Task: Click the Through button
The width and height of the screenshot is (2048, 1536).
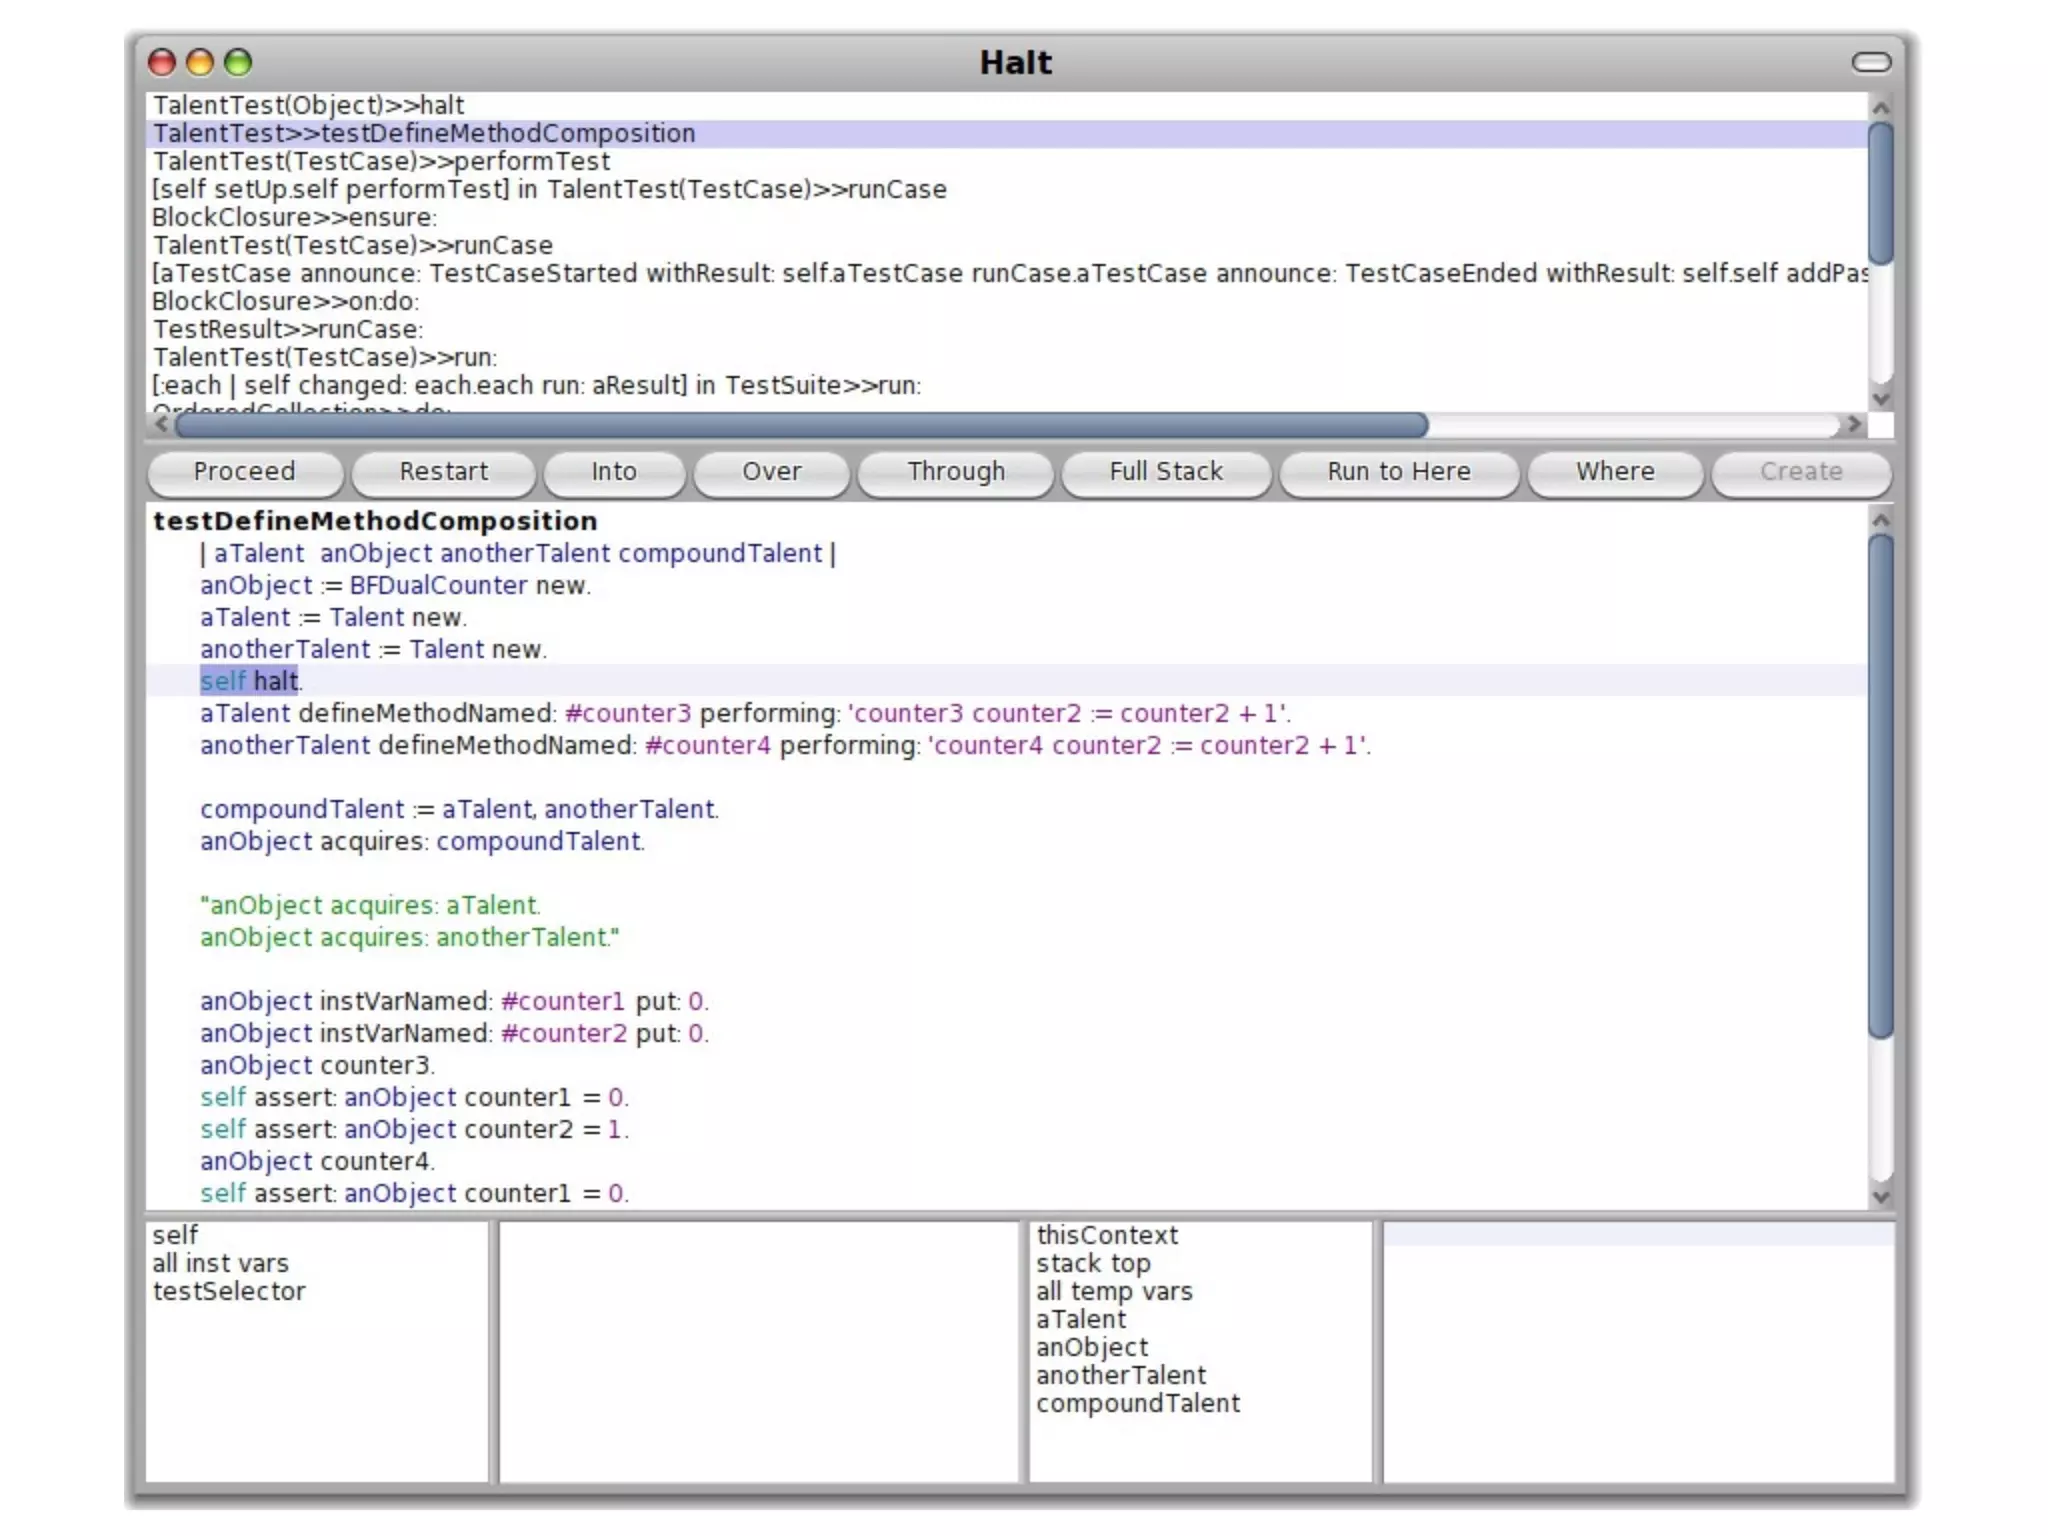Action: [x=955, y=472]
